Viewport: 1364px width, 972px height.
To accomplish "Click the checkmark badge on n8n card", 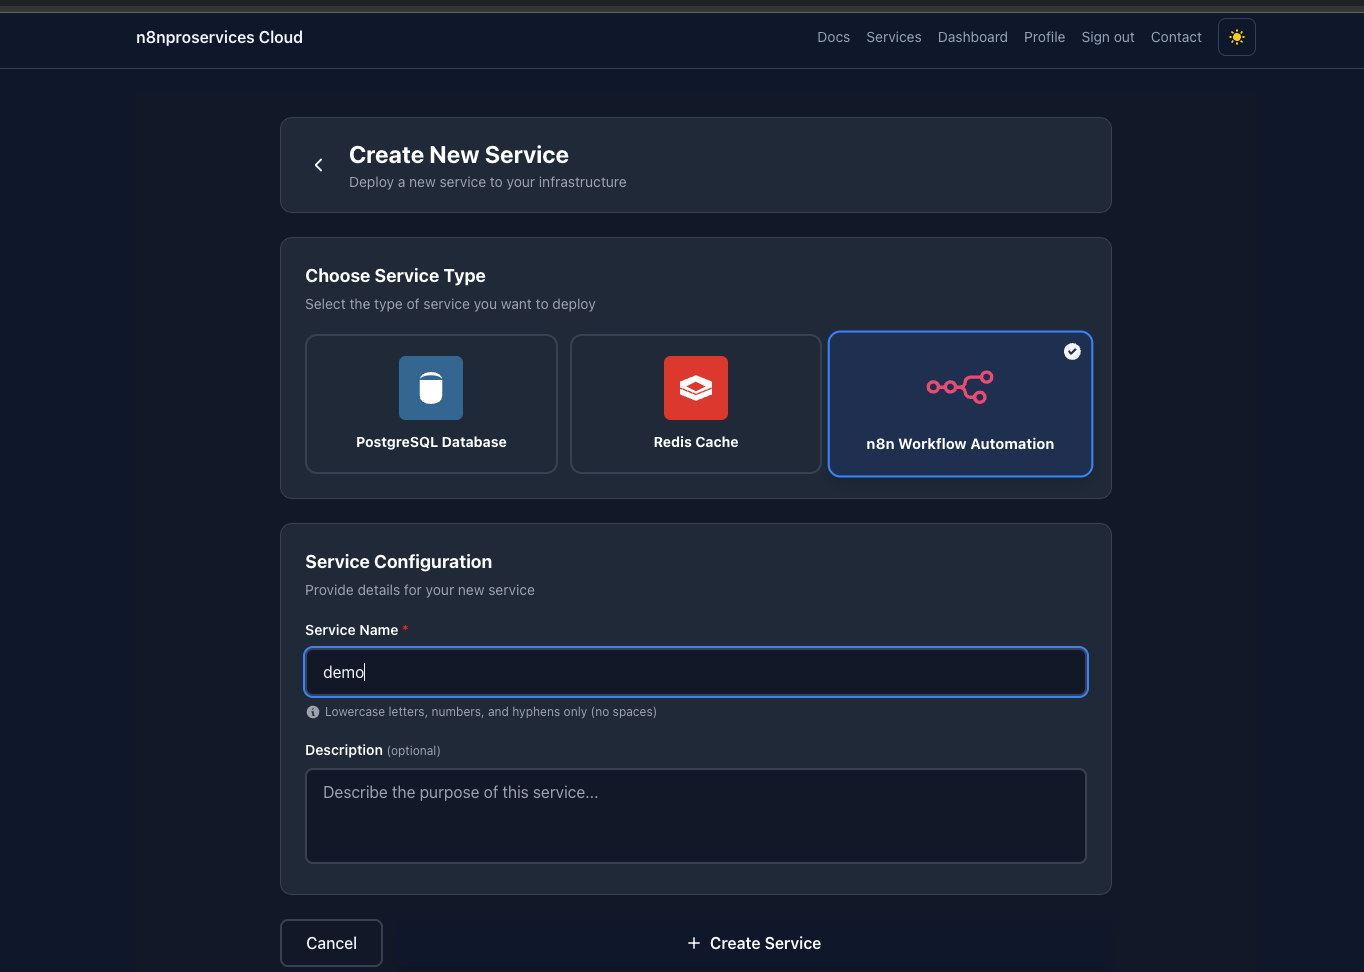I will coord(1072,351).
